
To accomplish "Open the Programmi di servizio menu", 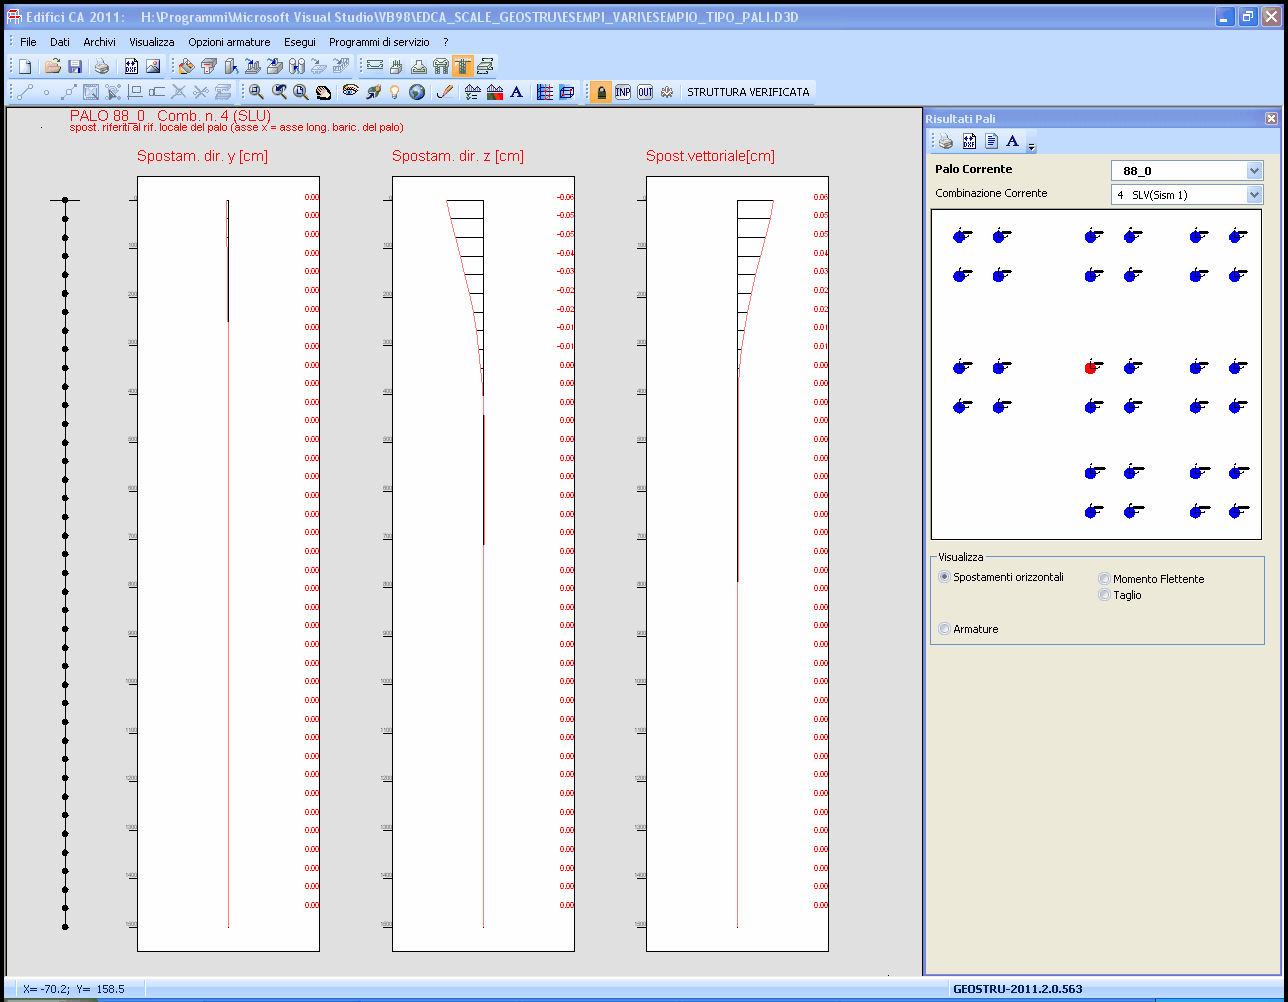I will click(x=379, y=42).
